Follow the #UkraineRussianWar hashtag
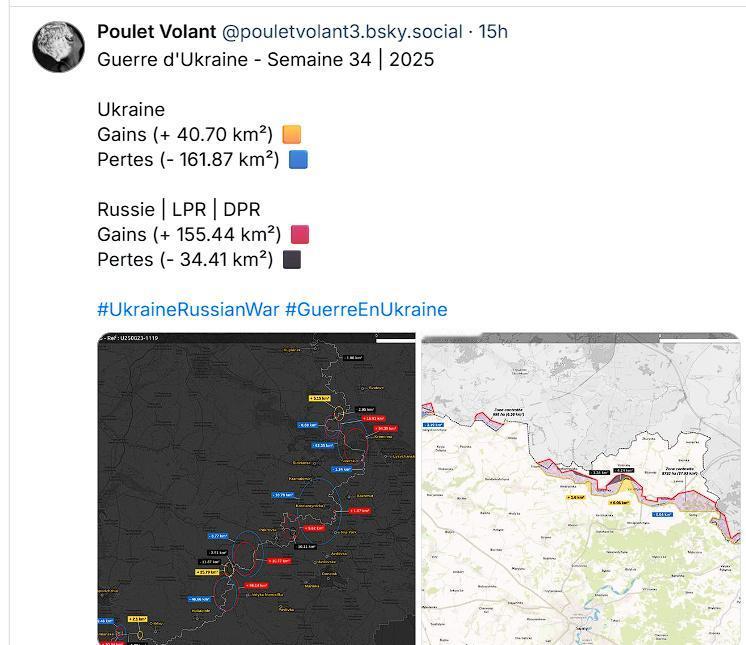 tap(188, 310)
